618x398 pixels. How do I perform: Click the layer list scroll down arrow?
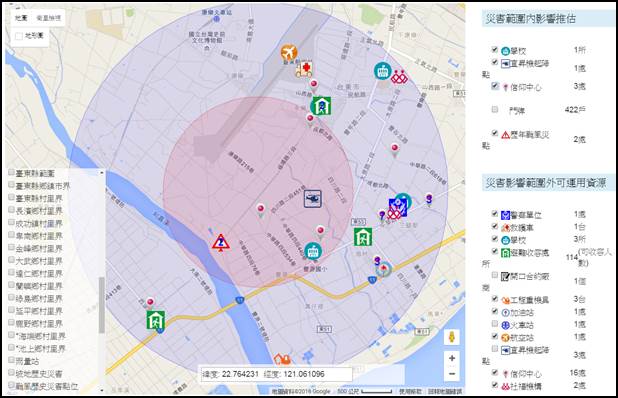click(x=102, y=390)
